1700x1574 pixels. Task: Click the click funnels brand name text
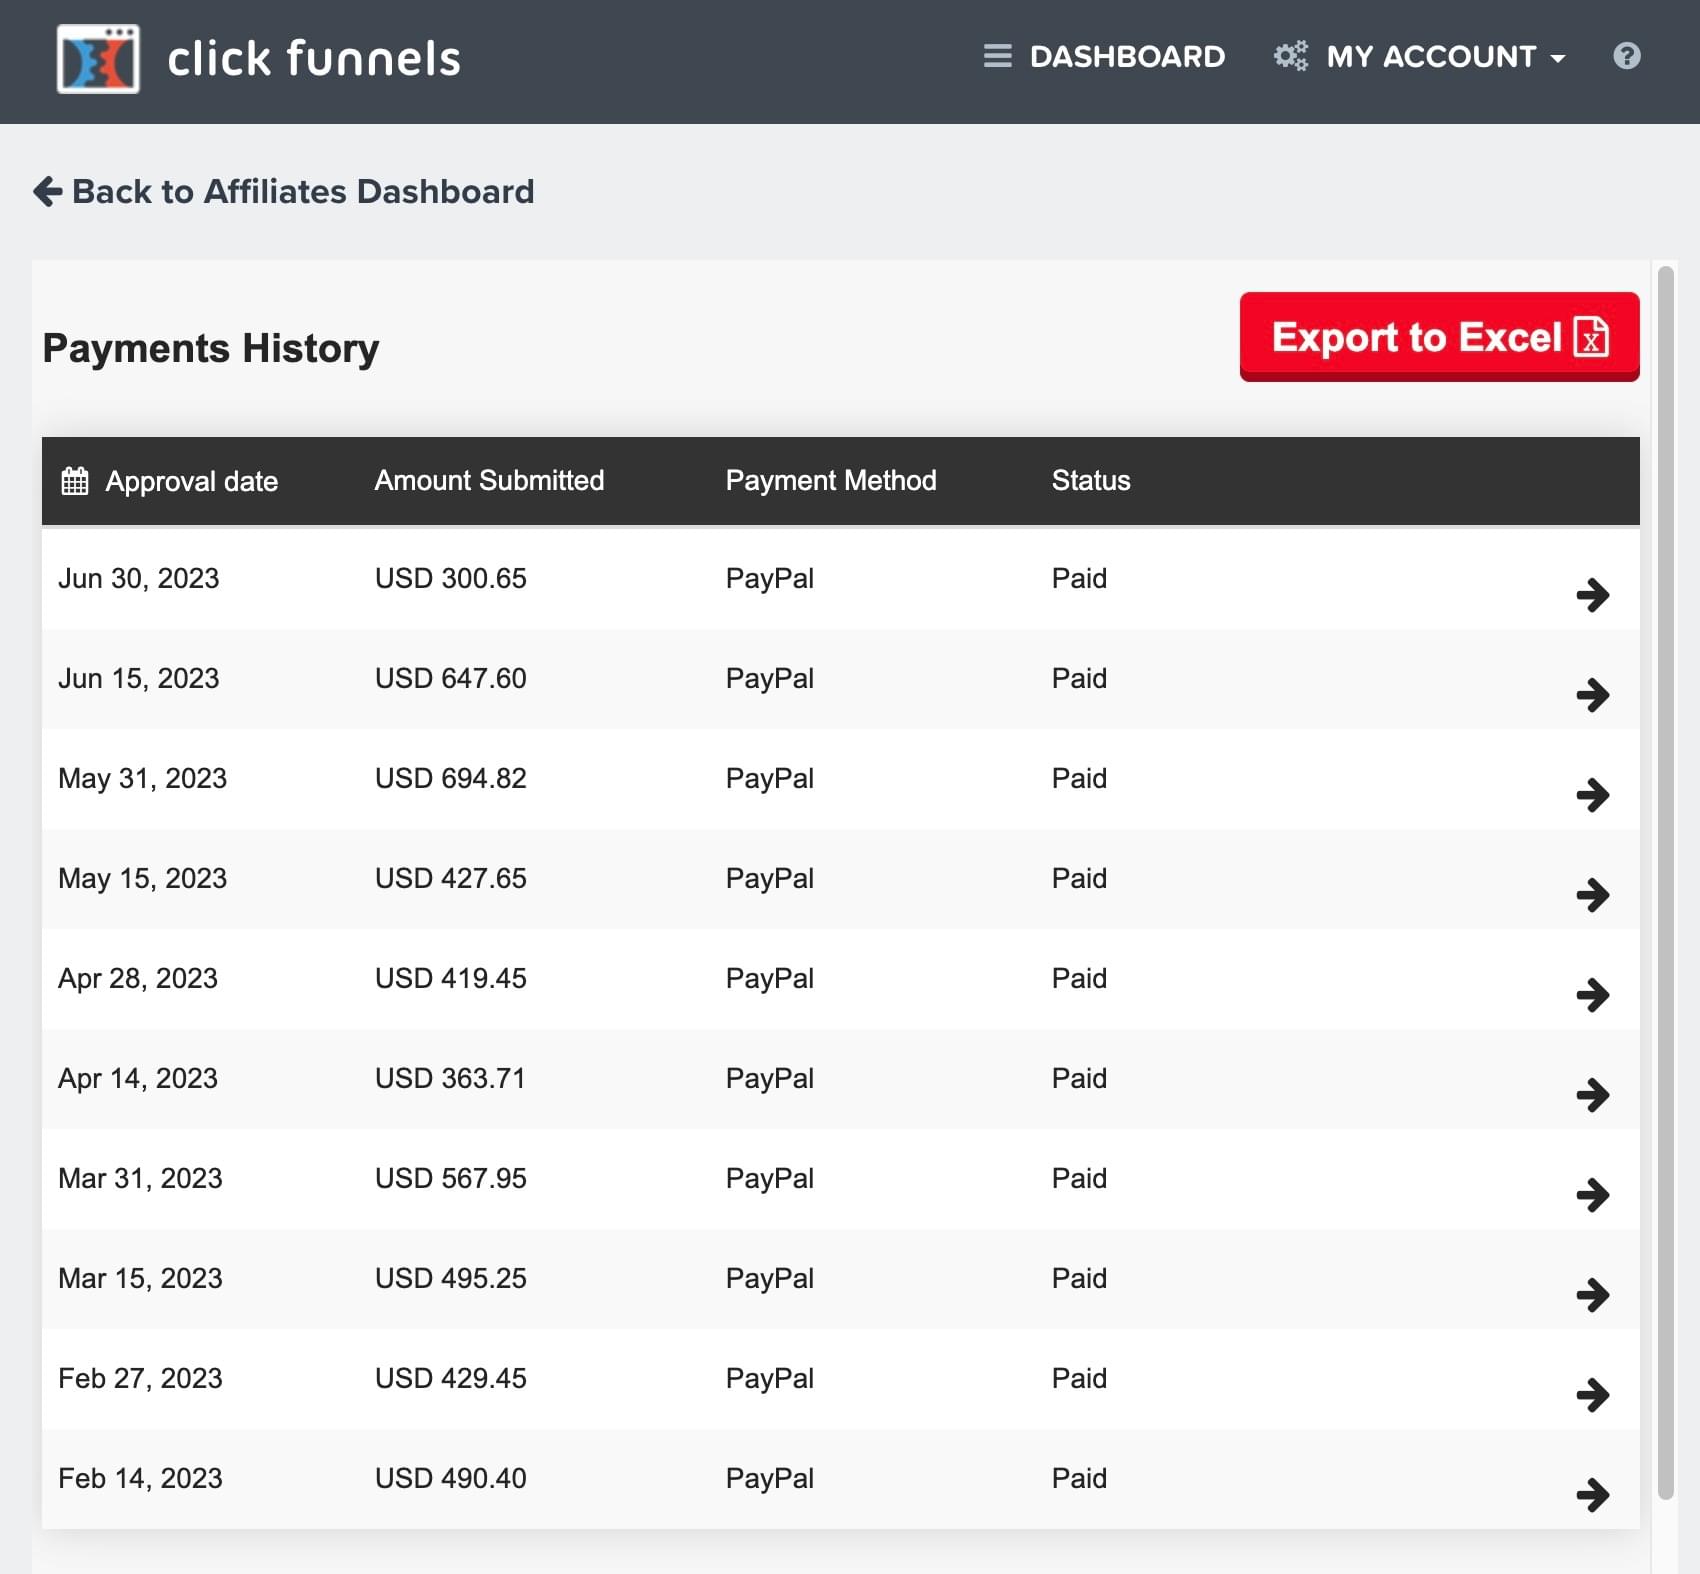point(314,58)
